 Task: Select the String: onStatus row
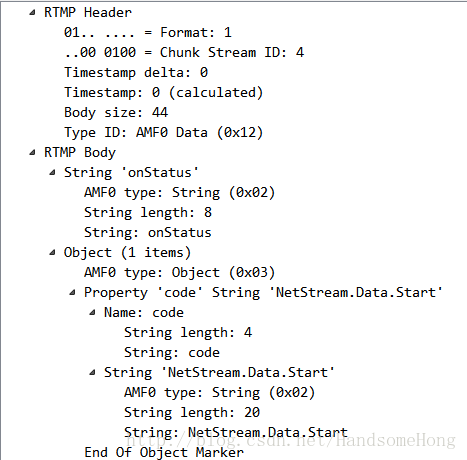(x=148, y=233)
